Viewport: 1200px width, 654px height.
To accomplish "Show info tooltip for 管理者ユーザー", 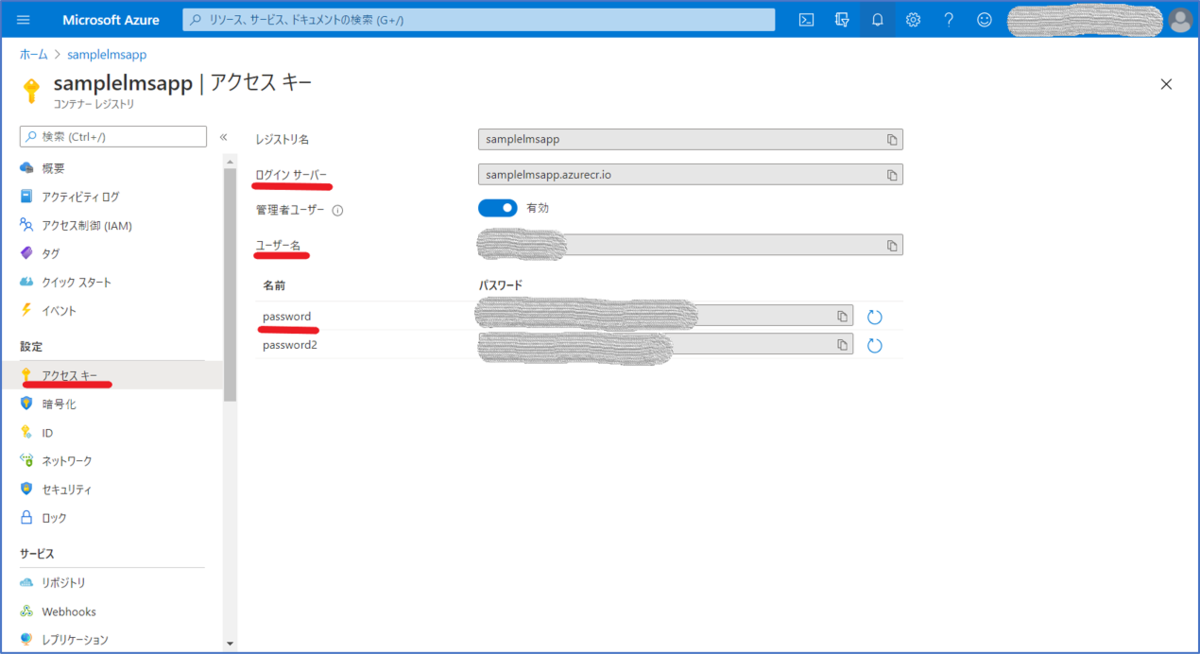I will [x=337, y=210].
